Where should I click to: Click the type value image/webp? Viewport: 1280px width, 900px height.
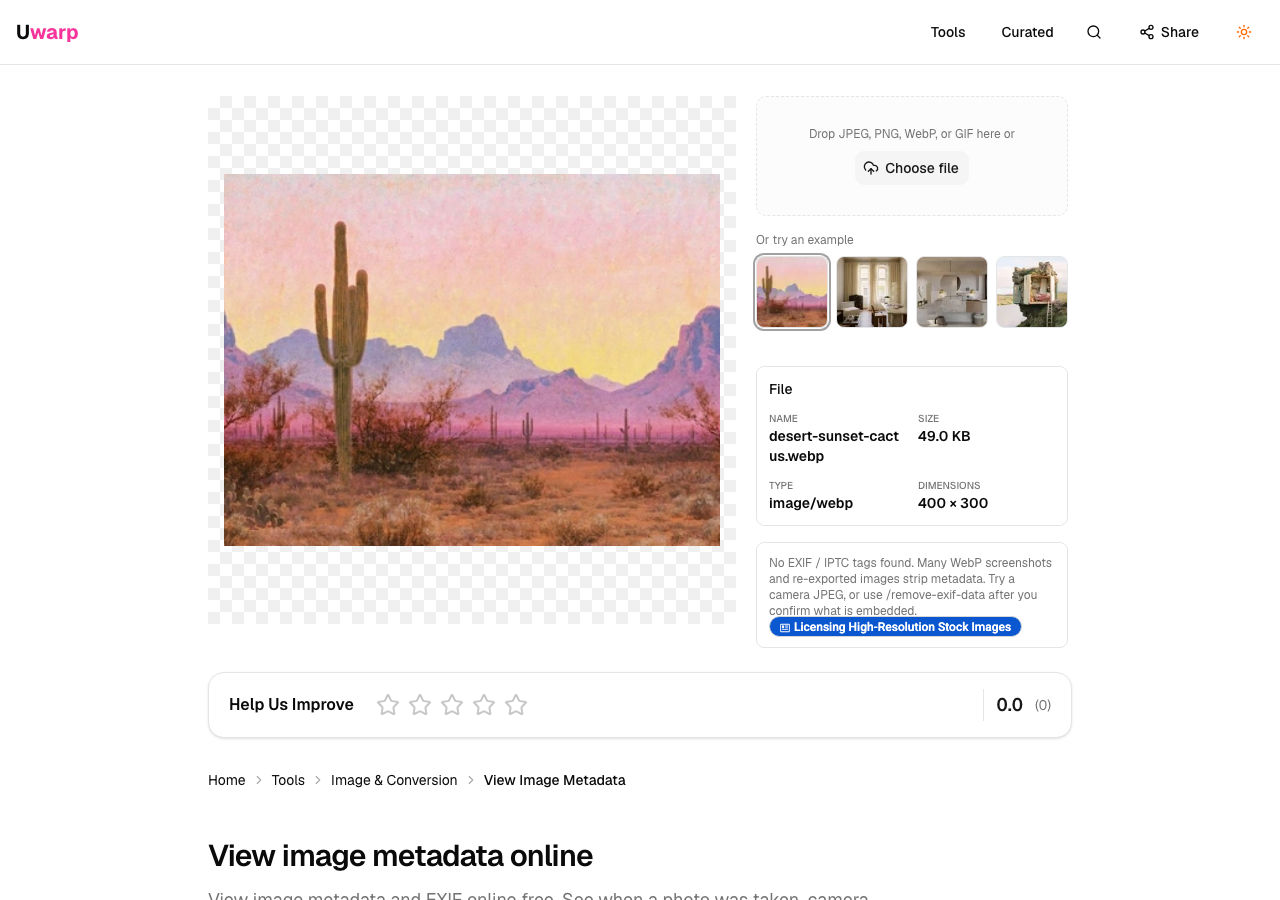point(811,503)
